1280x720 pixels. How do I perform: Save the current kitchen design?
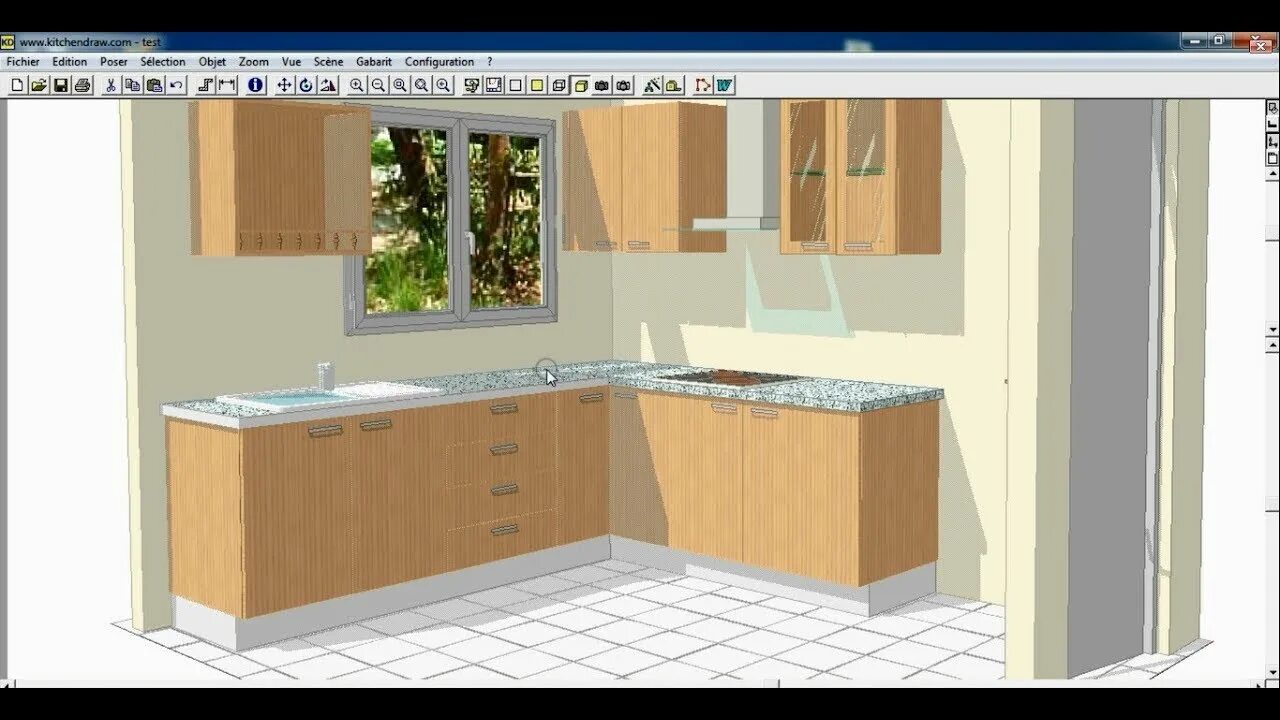(60, 85)
